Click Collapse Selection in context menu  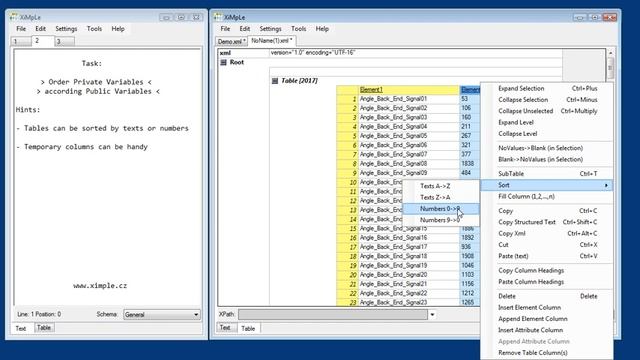click(x=547, y=100)
